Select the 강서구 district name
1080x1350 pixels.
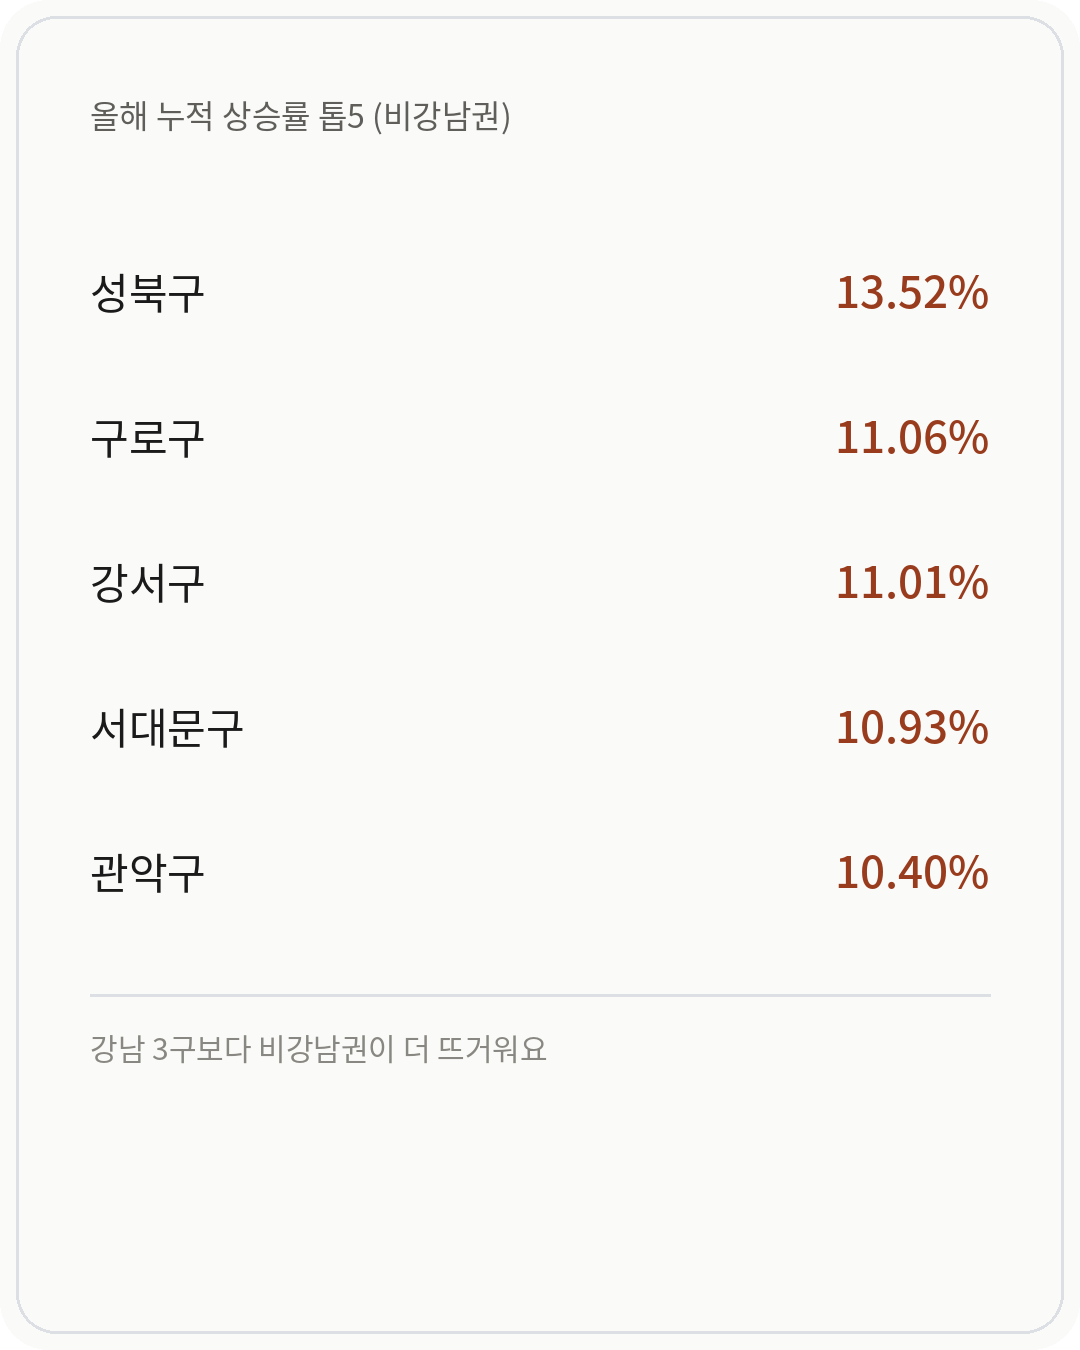coord(147,583)
